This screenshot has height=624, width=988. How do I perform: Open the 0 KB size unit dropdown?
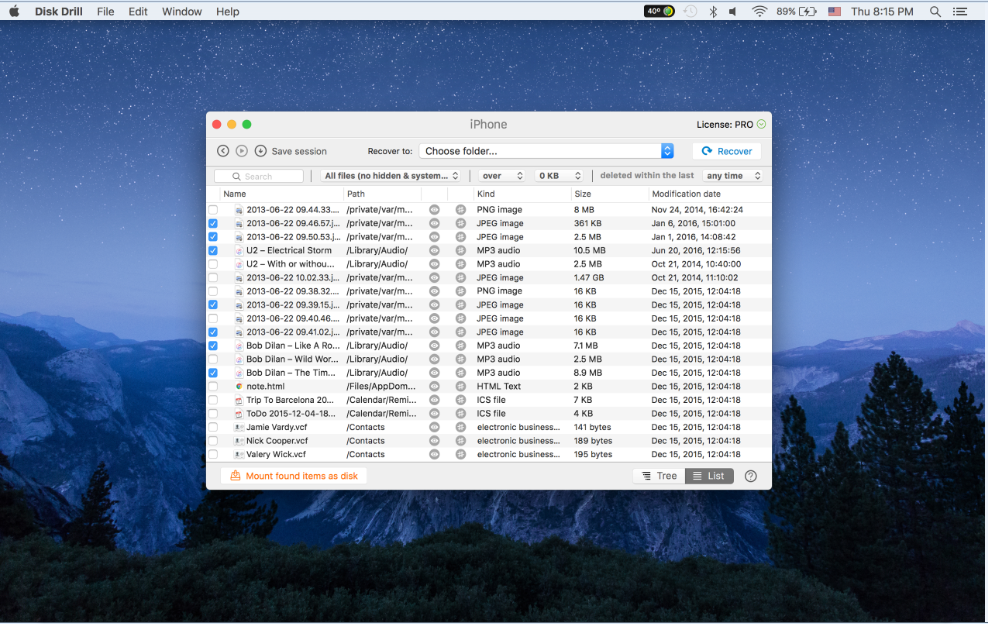pos(558,176)
